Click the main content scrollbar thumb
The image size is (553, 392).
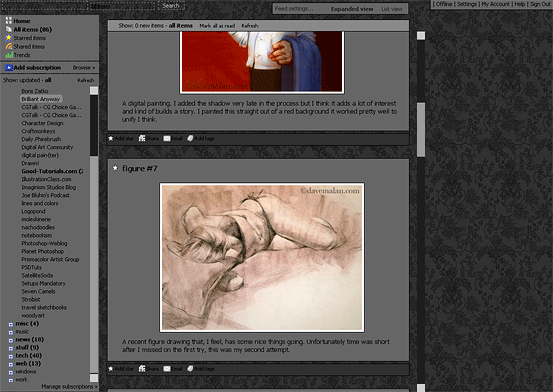click(421, 129)
